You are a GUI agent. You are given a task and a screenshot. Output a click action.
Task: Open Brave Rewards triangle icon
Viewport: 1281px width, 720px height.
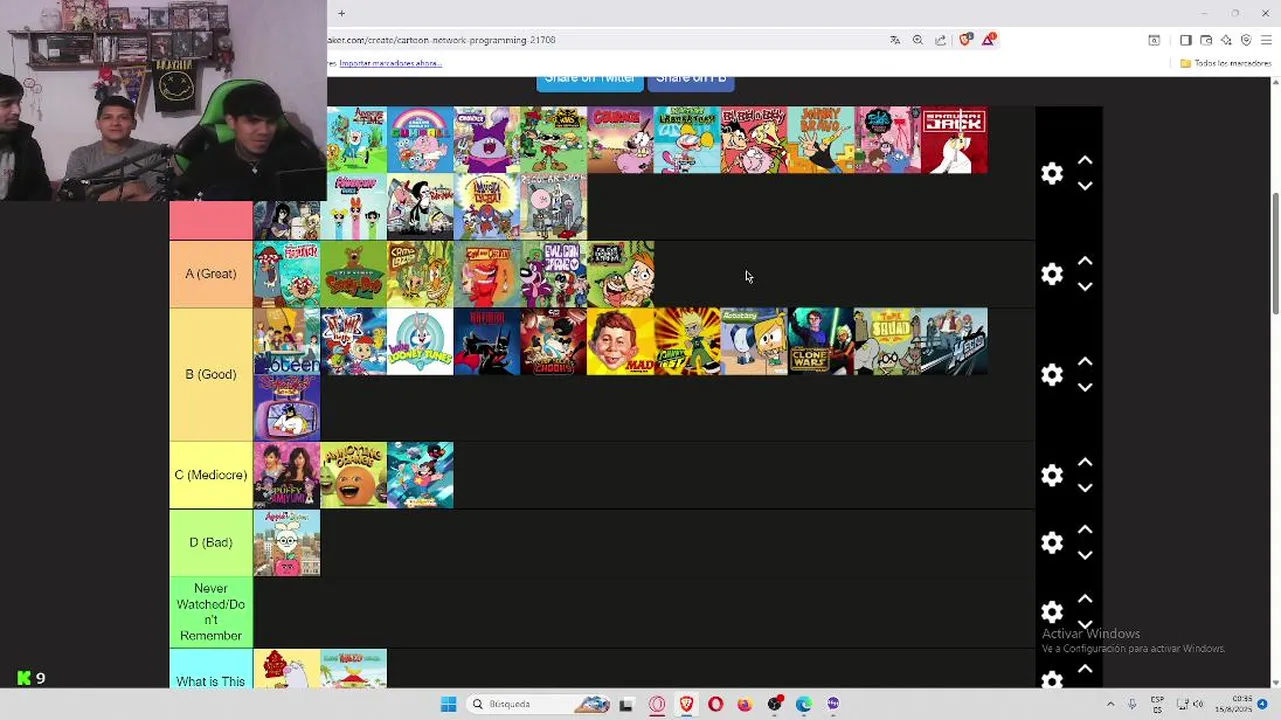tap(988, 40)
